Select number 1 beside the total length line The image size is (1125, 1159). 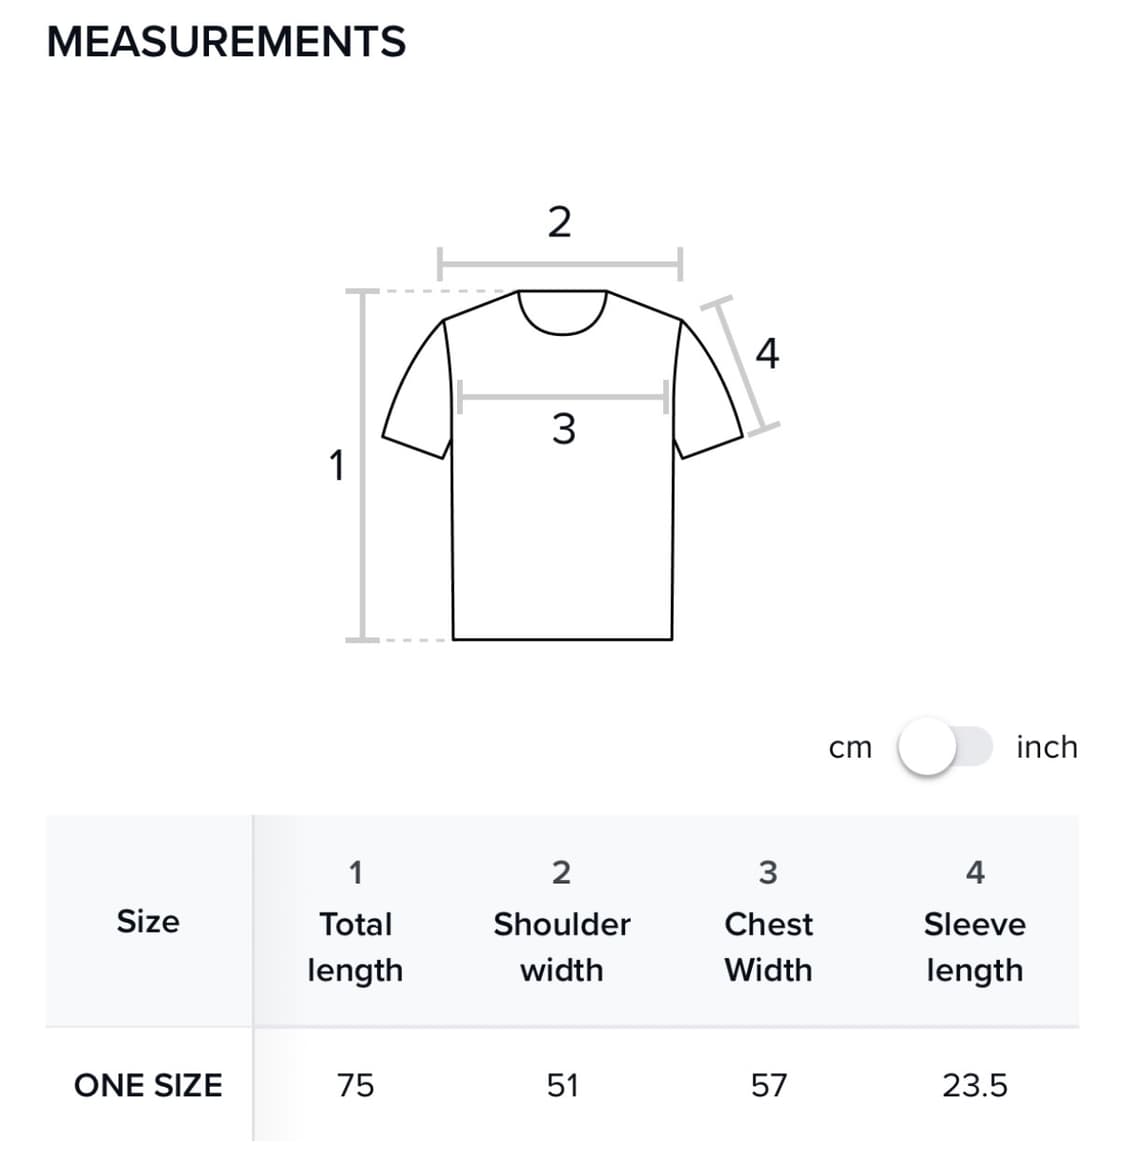pos(337,465)
